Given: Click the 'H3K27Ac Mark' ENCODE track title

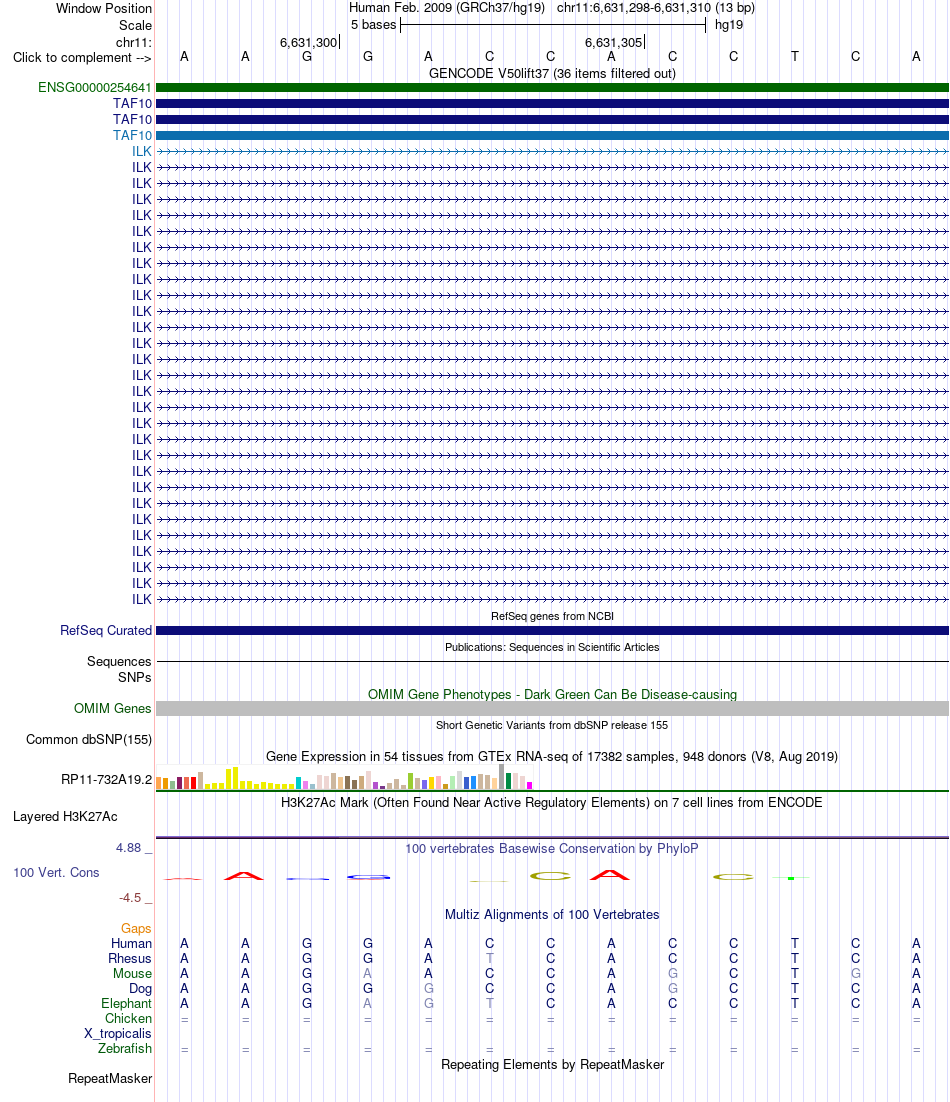Looking at the screenshot, I should click(x=552, y=803).
